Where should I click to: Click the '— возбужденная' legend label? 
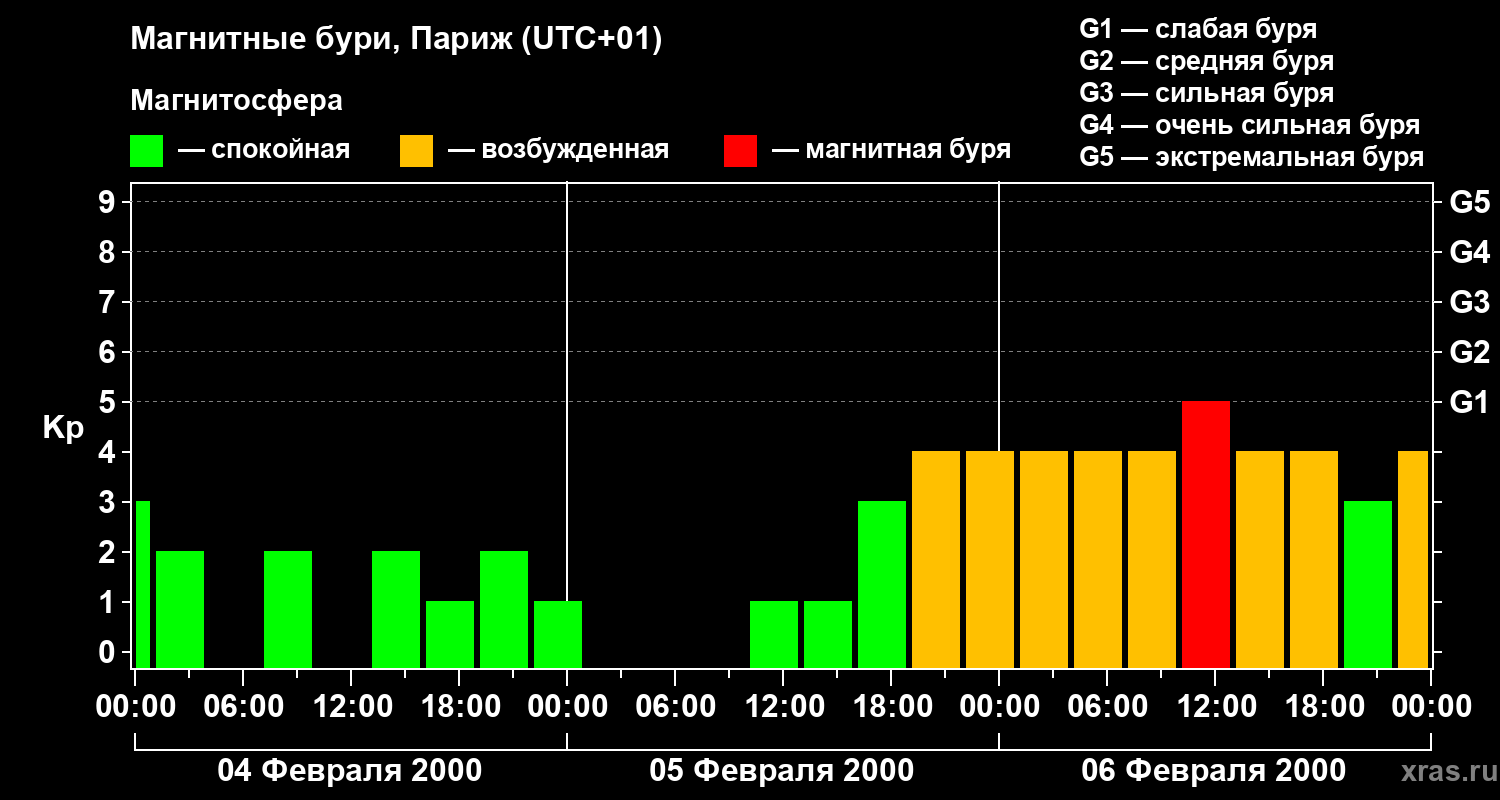click(558, 150)
